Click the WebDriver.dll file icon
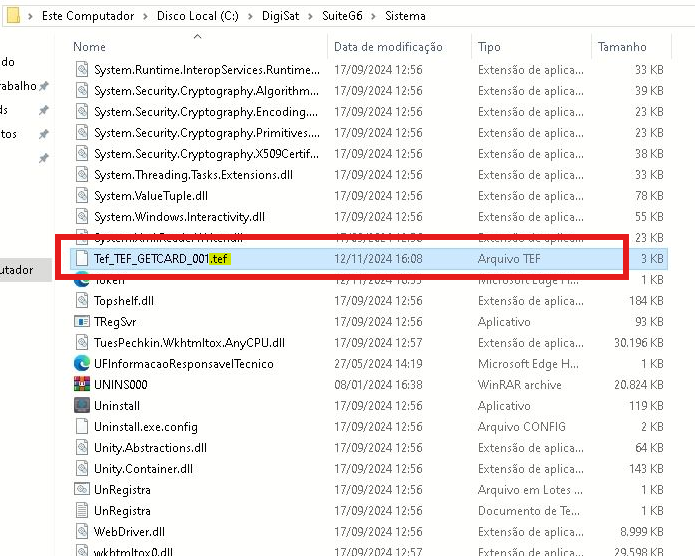Screen dimensions: 695x556 pos(82,532)
